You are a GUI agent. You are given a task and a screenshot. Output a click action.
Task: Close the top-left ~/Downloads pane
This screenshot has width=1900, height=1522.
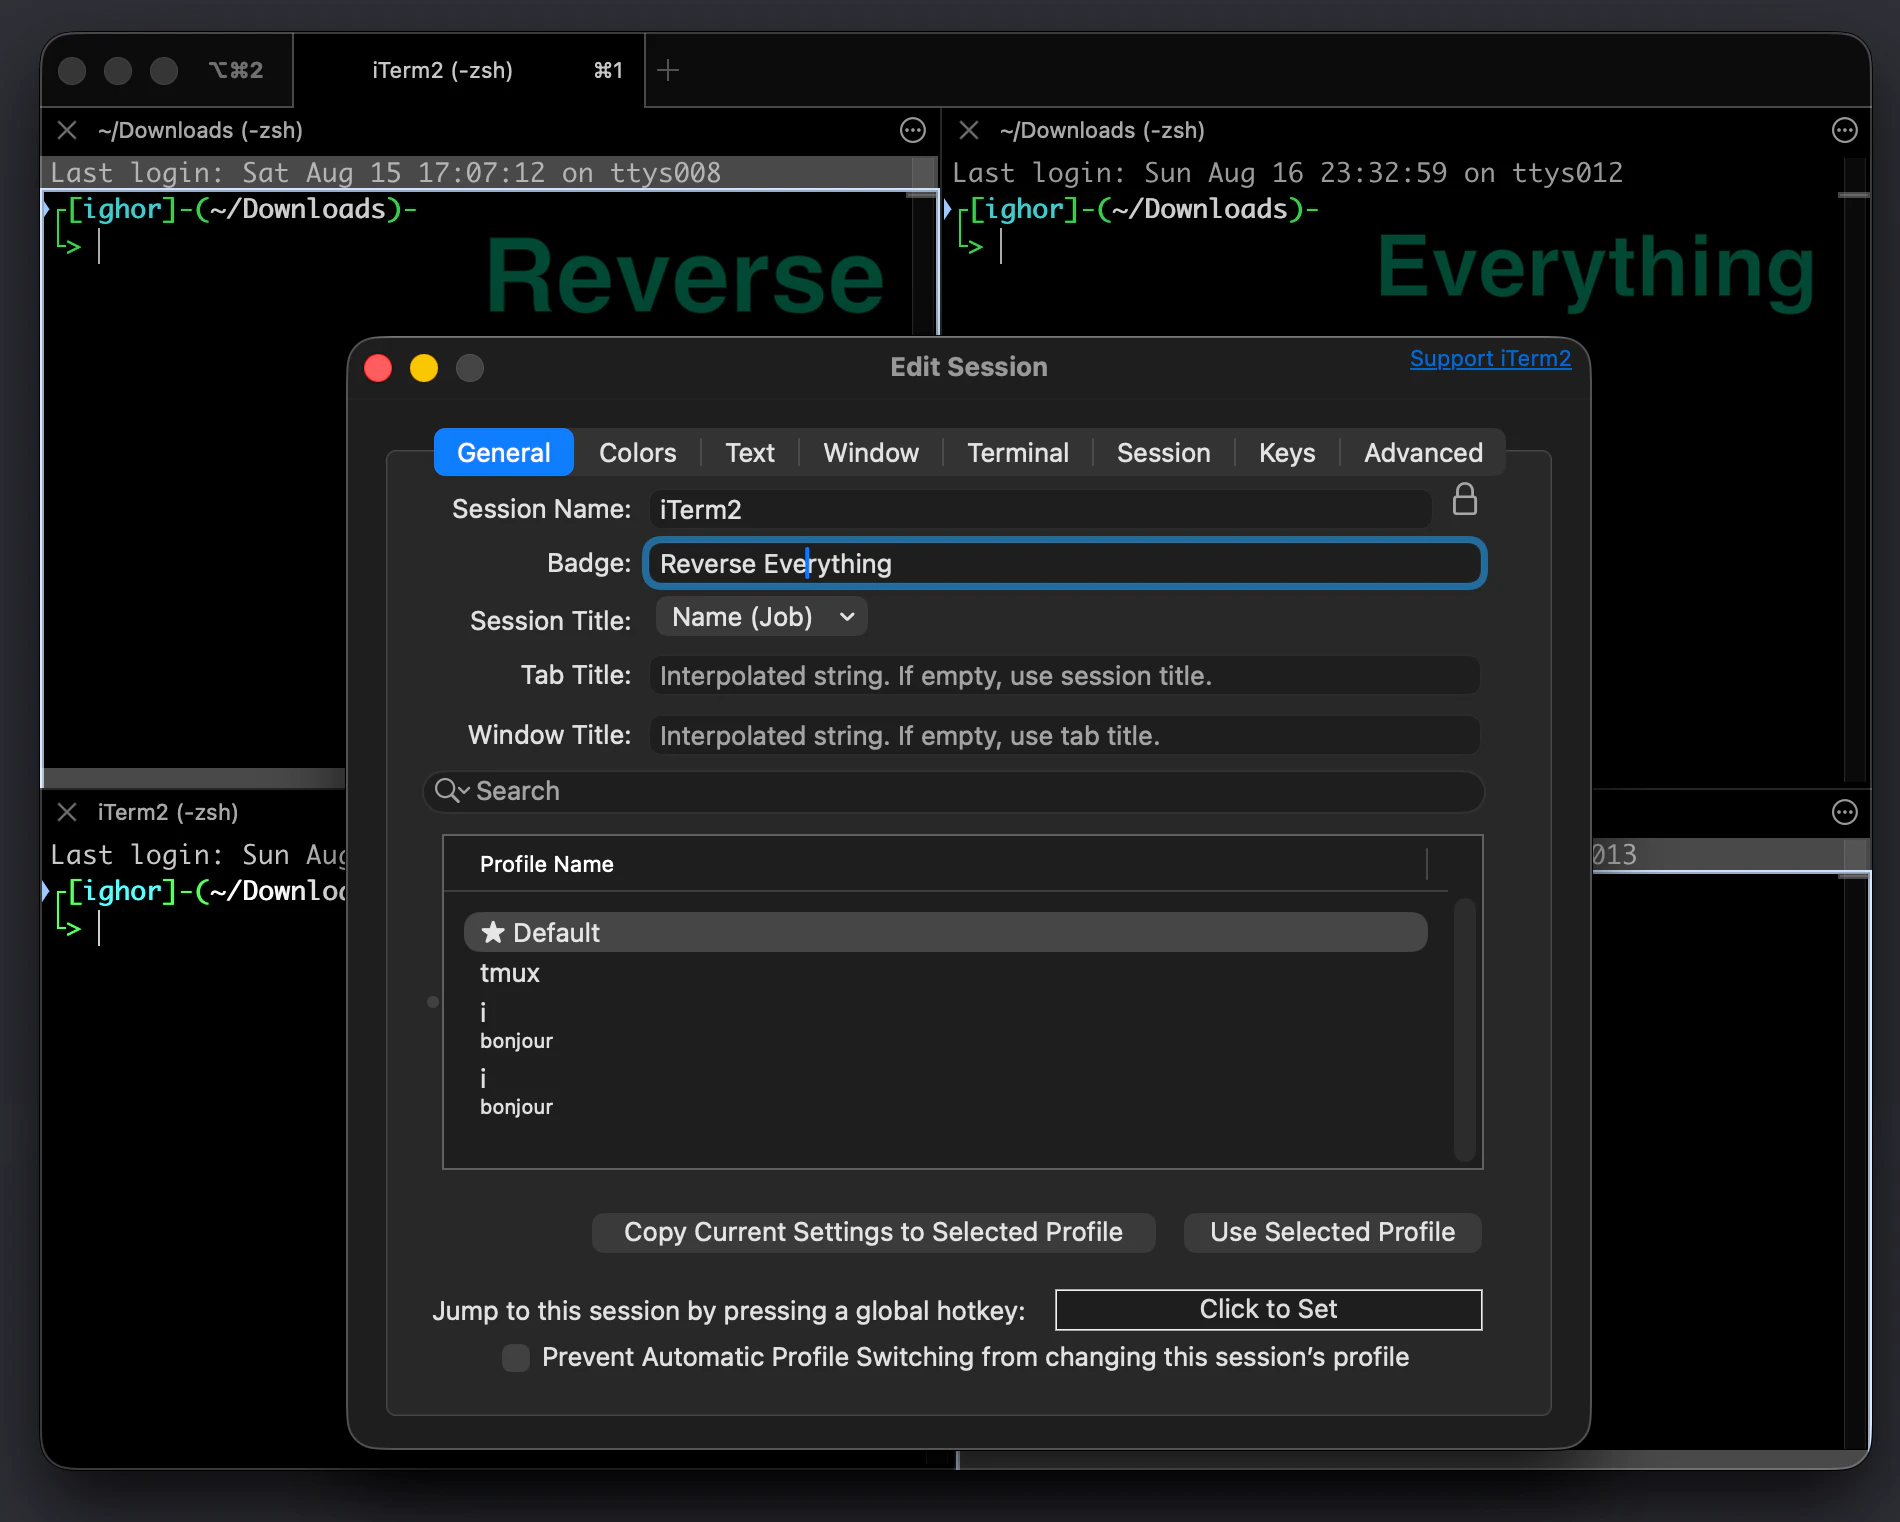point(67,130)
